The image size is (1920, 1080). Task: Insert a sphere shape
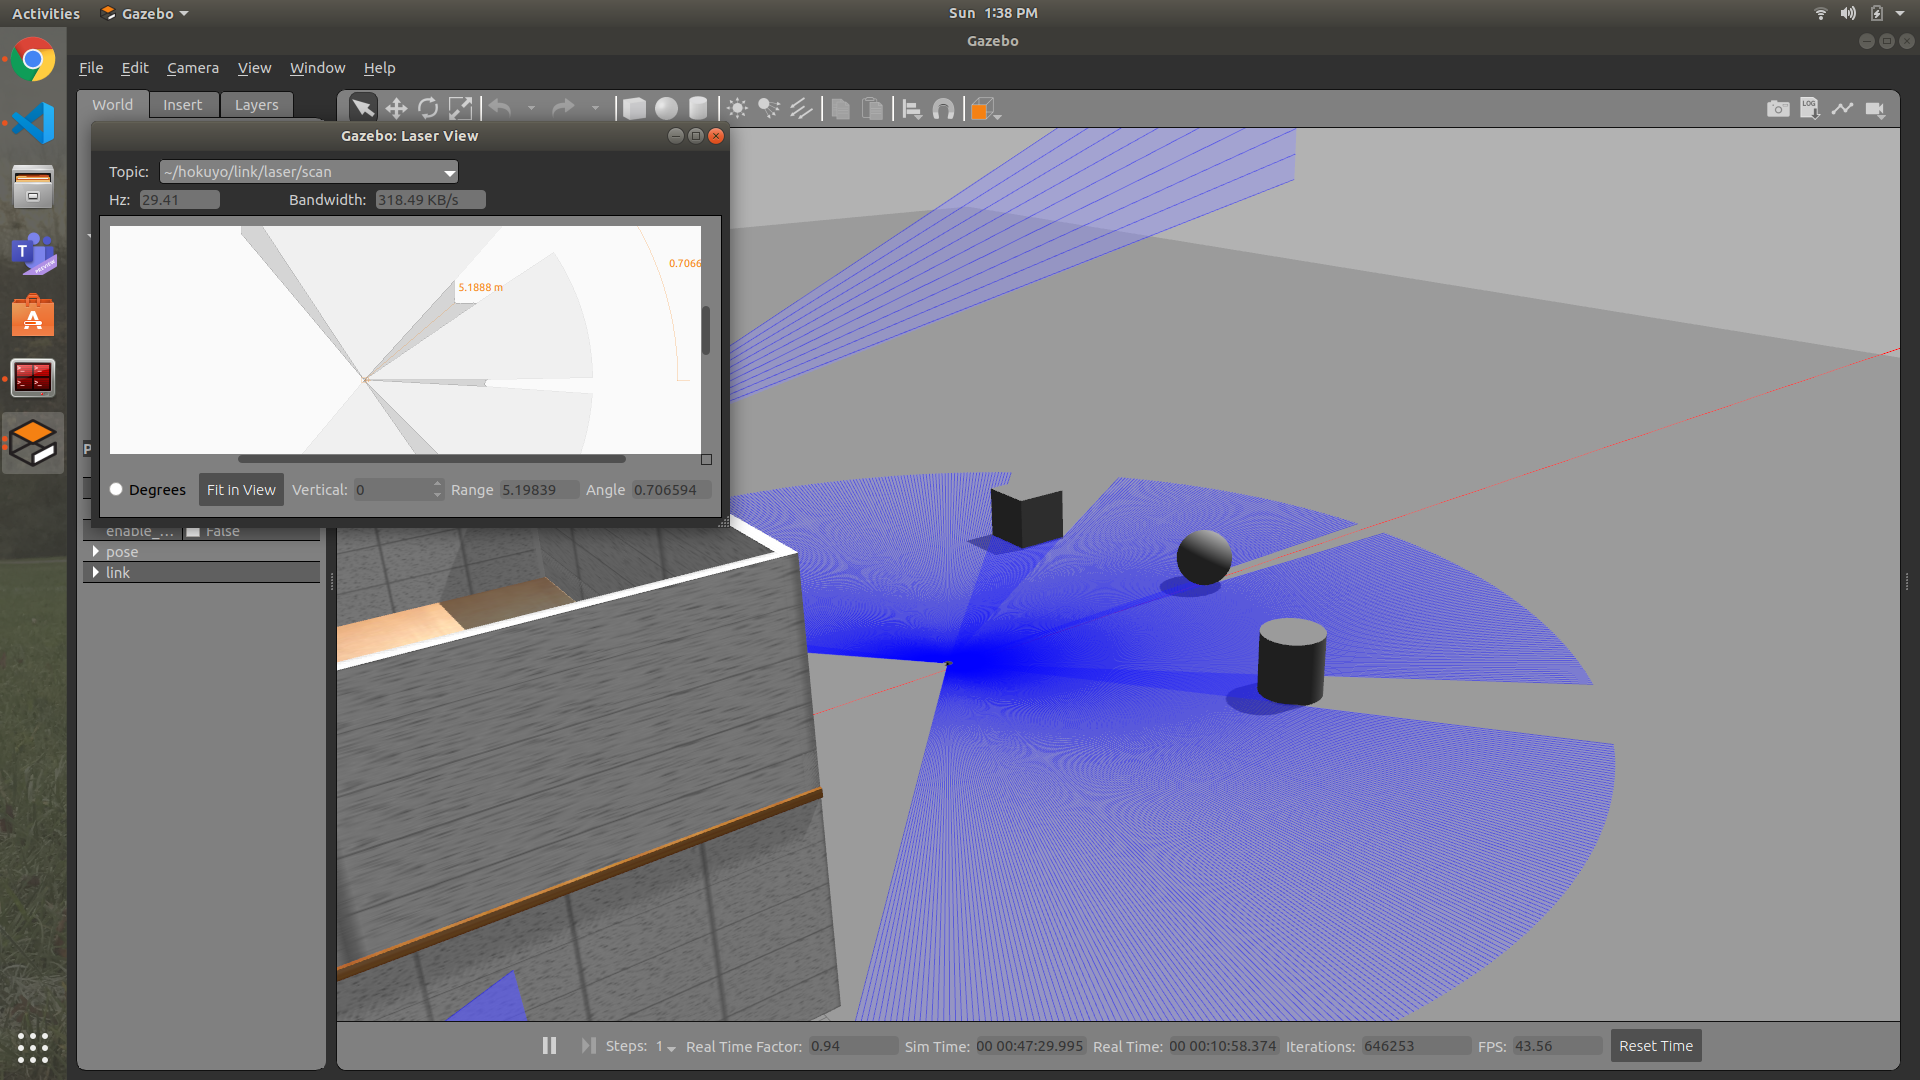pos(666,108)
